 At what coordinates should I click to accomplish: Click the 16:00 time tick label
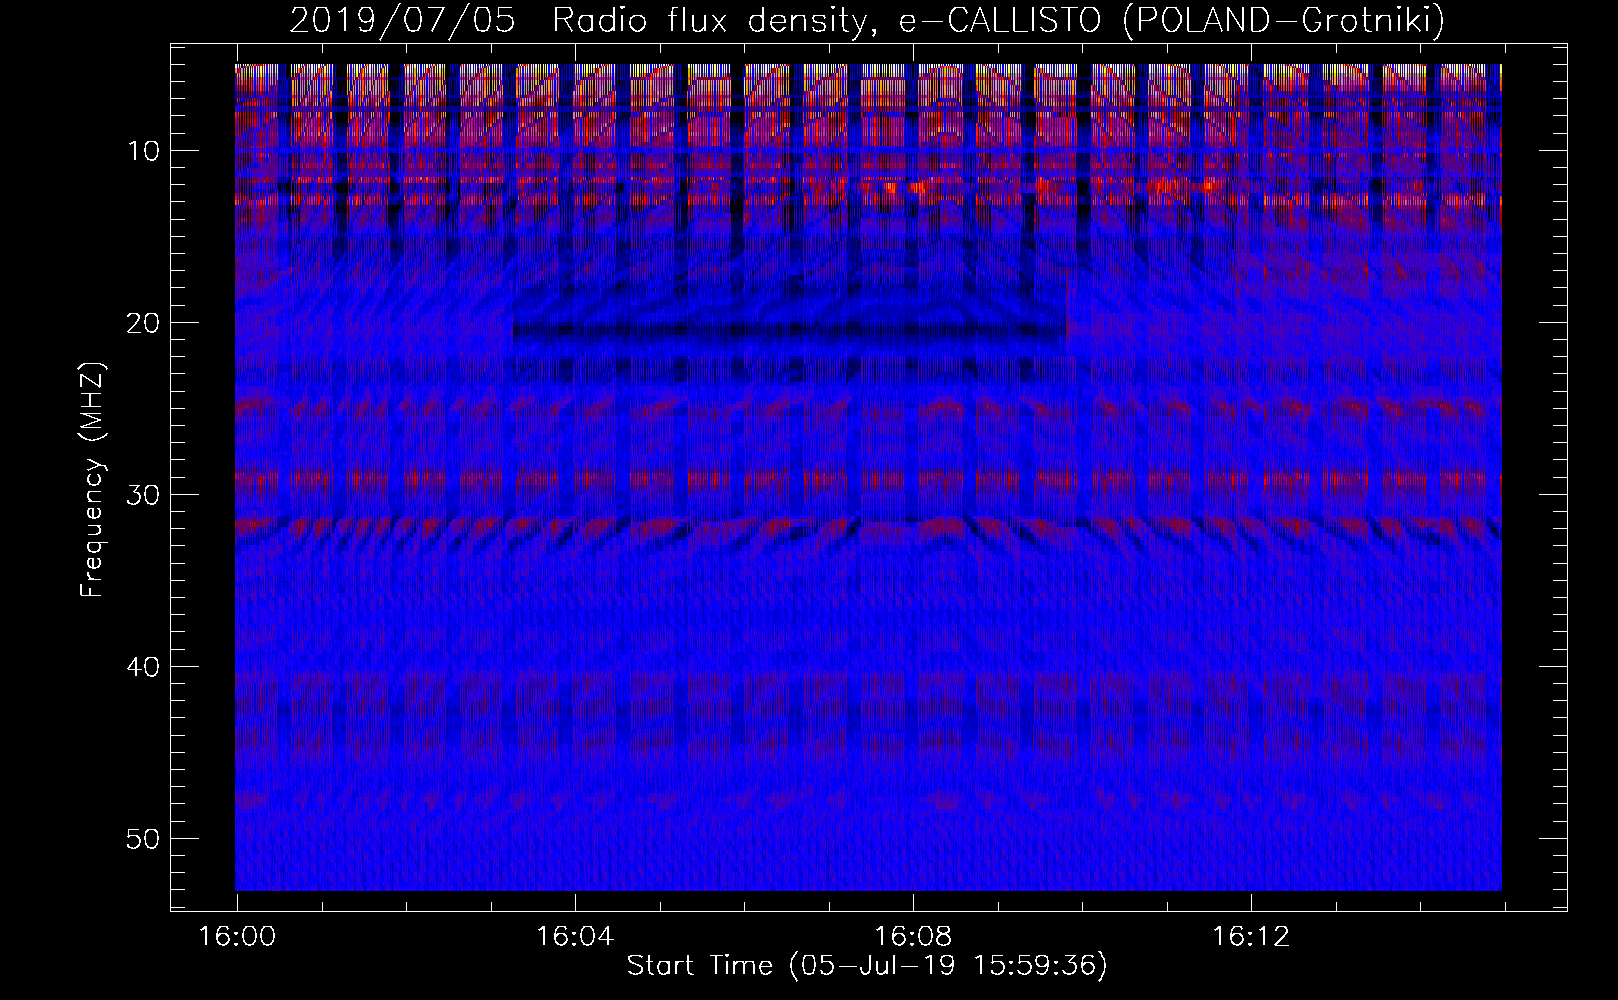point(237,936)
